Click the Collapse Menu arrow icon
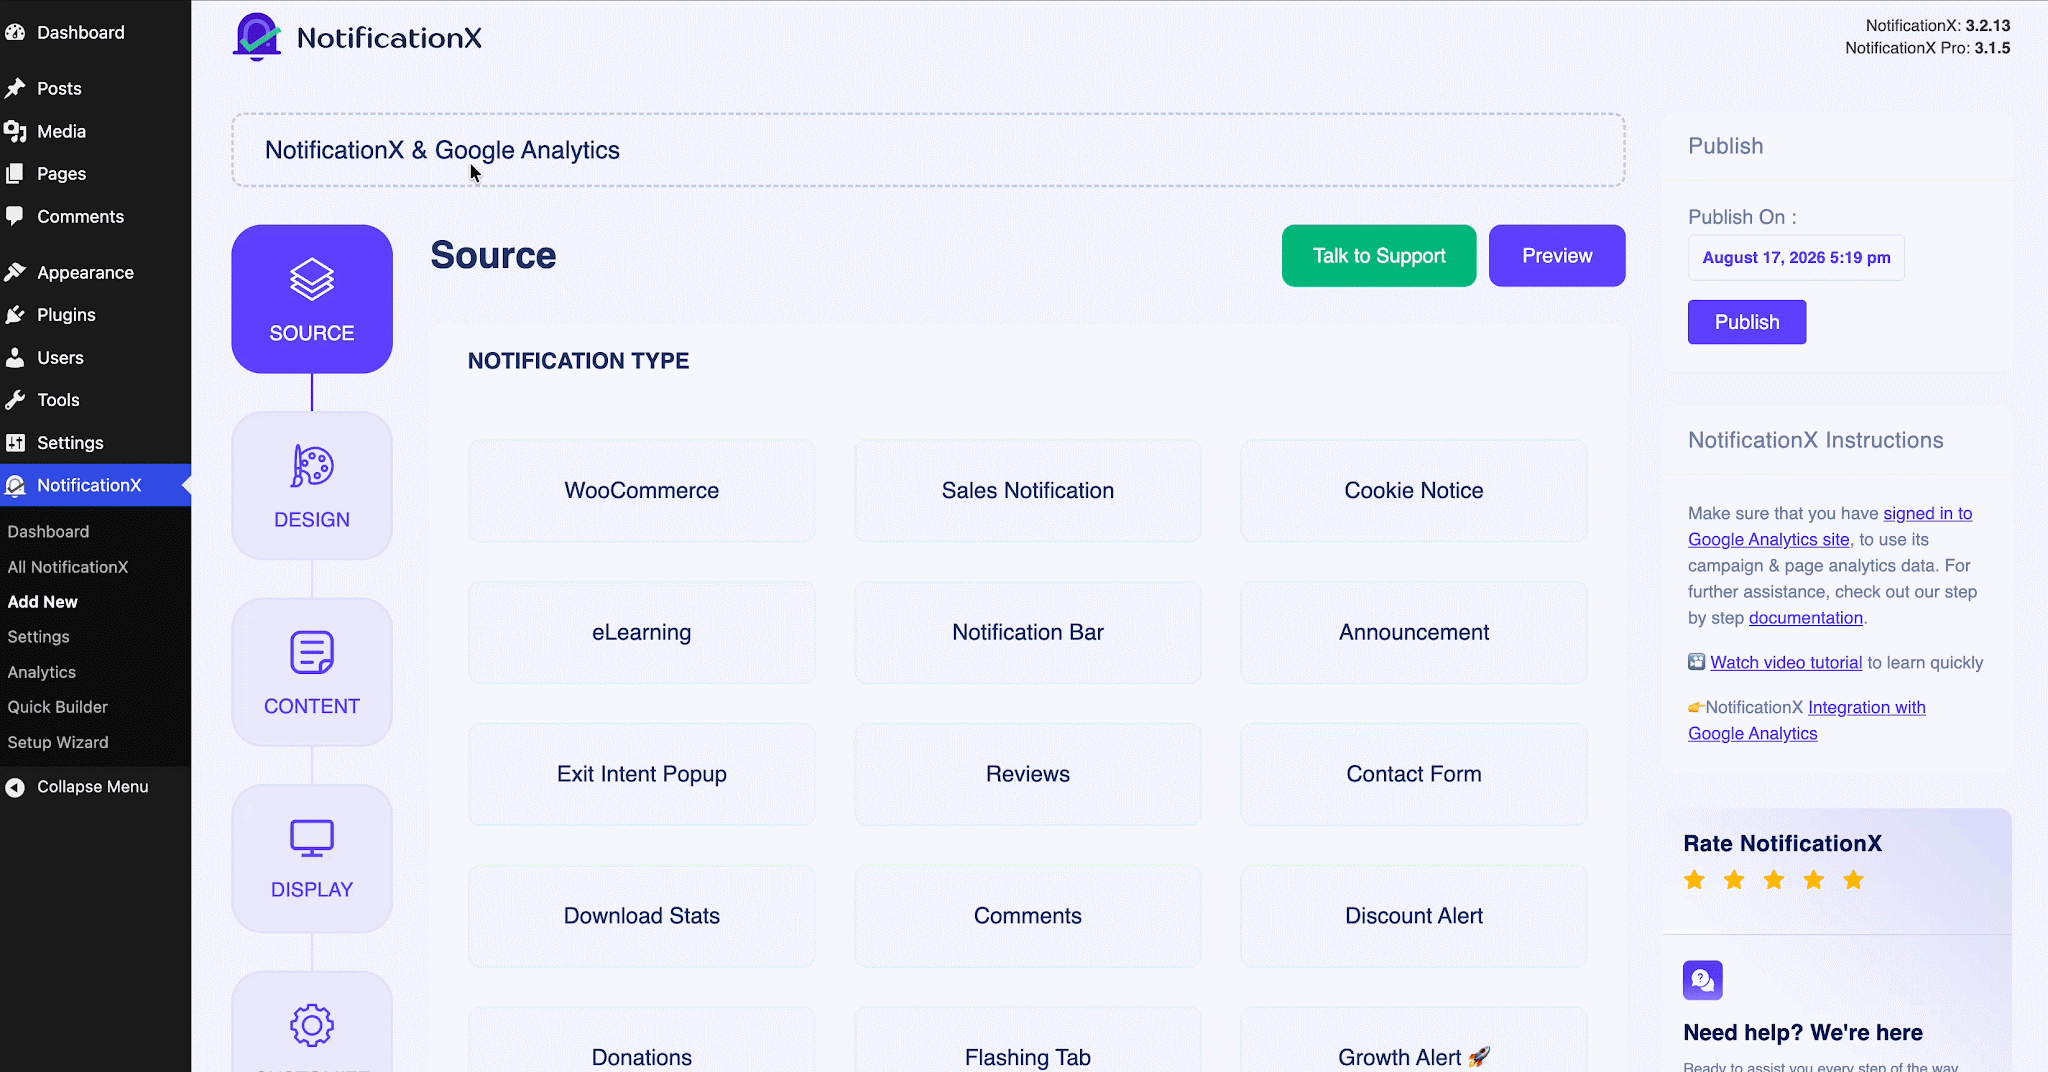Viewport: 2048px width, 1072px height. (x=15, y=787)
